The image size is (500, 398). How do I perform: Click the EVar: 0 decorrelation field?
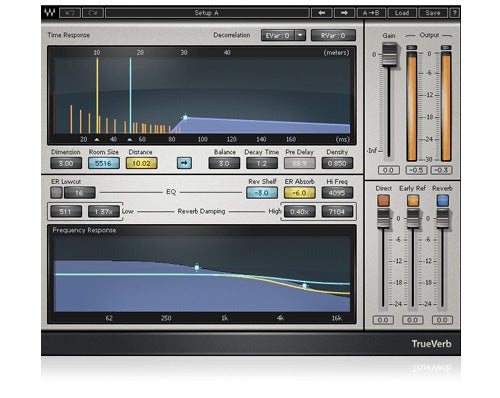tap(278, 35)
